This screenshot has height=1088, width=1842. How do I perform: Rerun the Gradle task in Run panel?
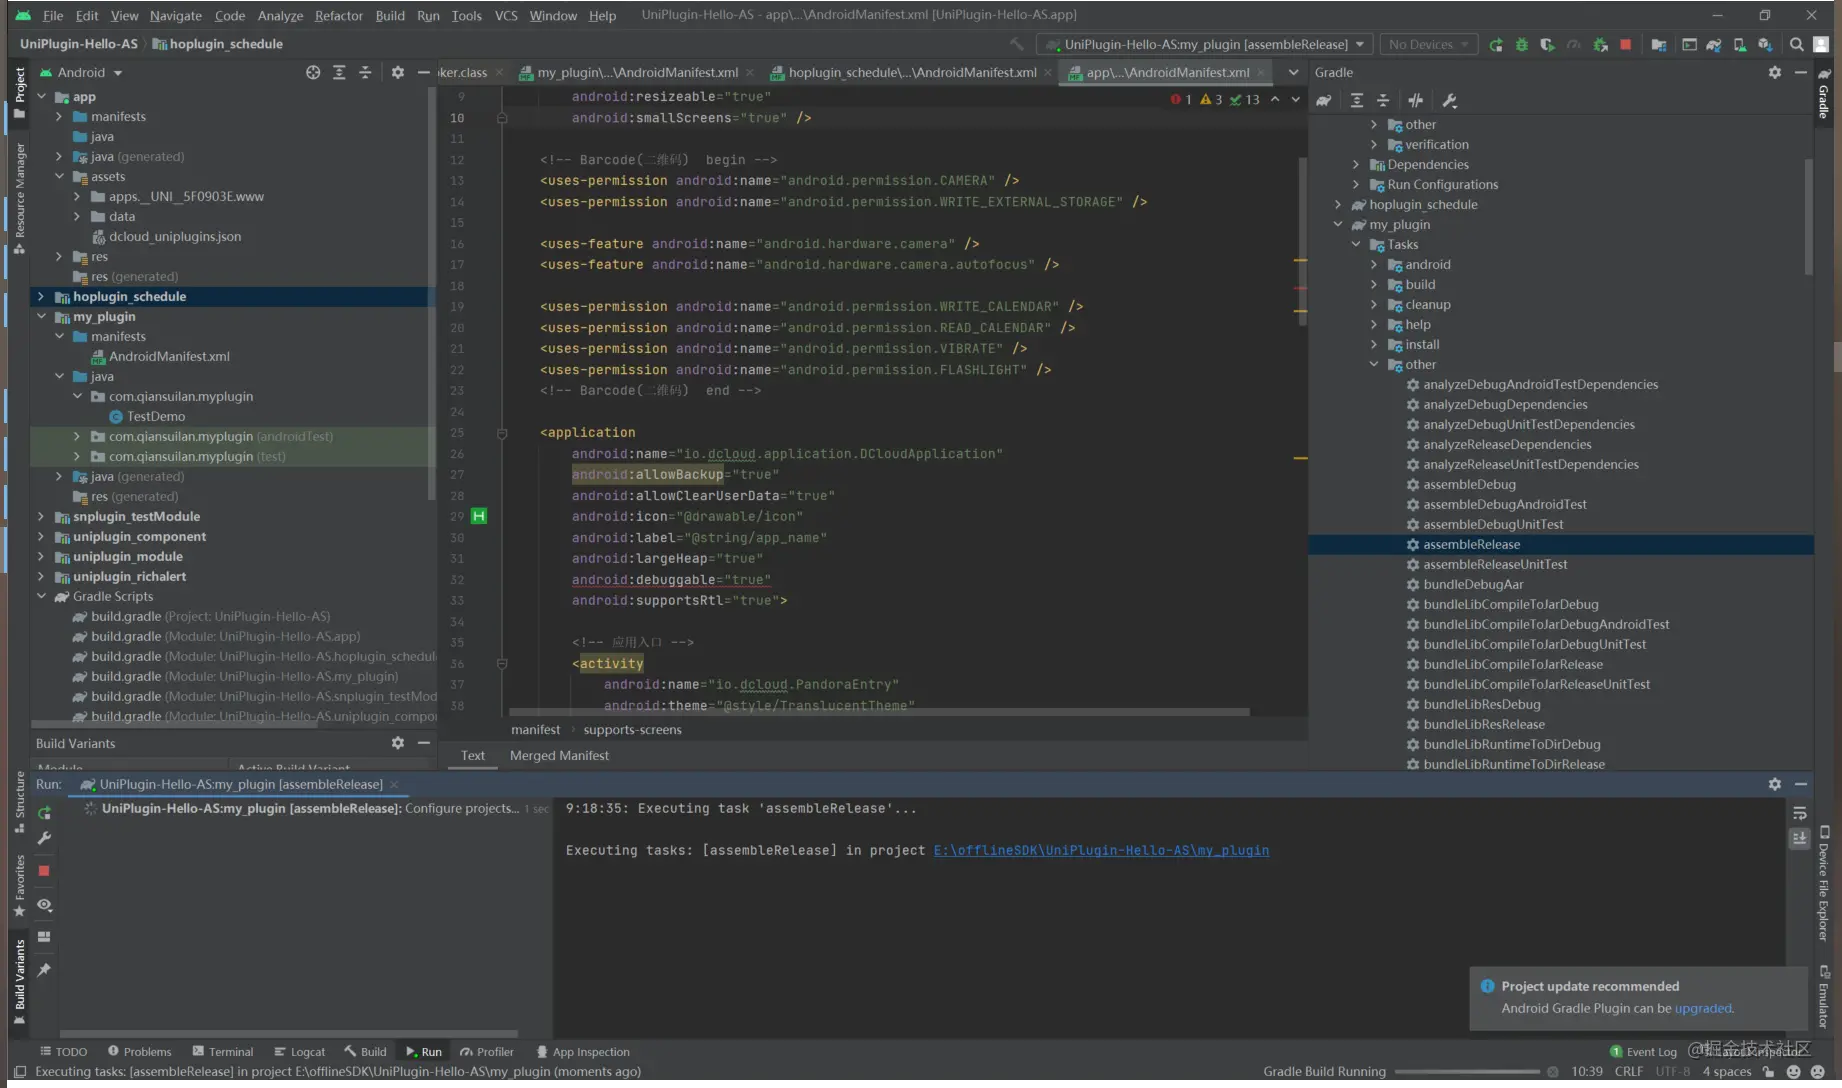pos(44,813)
